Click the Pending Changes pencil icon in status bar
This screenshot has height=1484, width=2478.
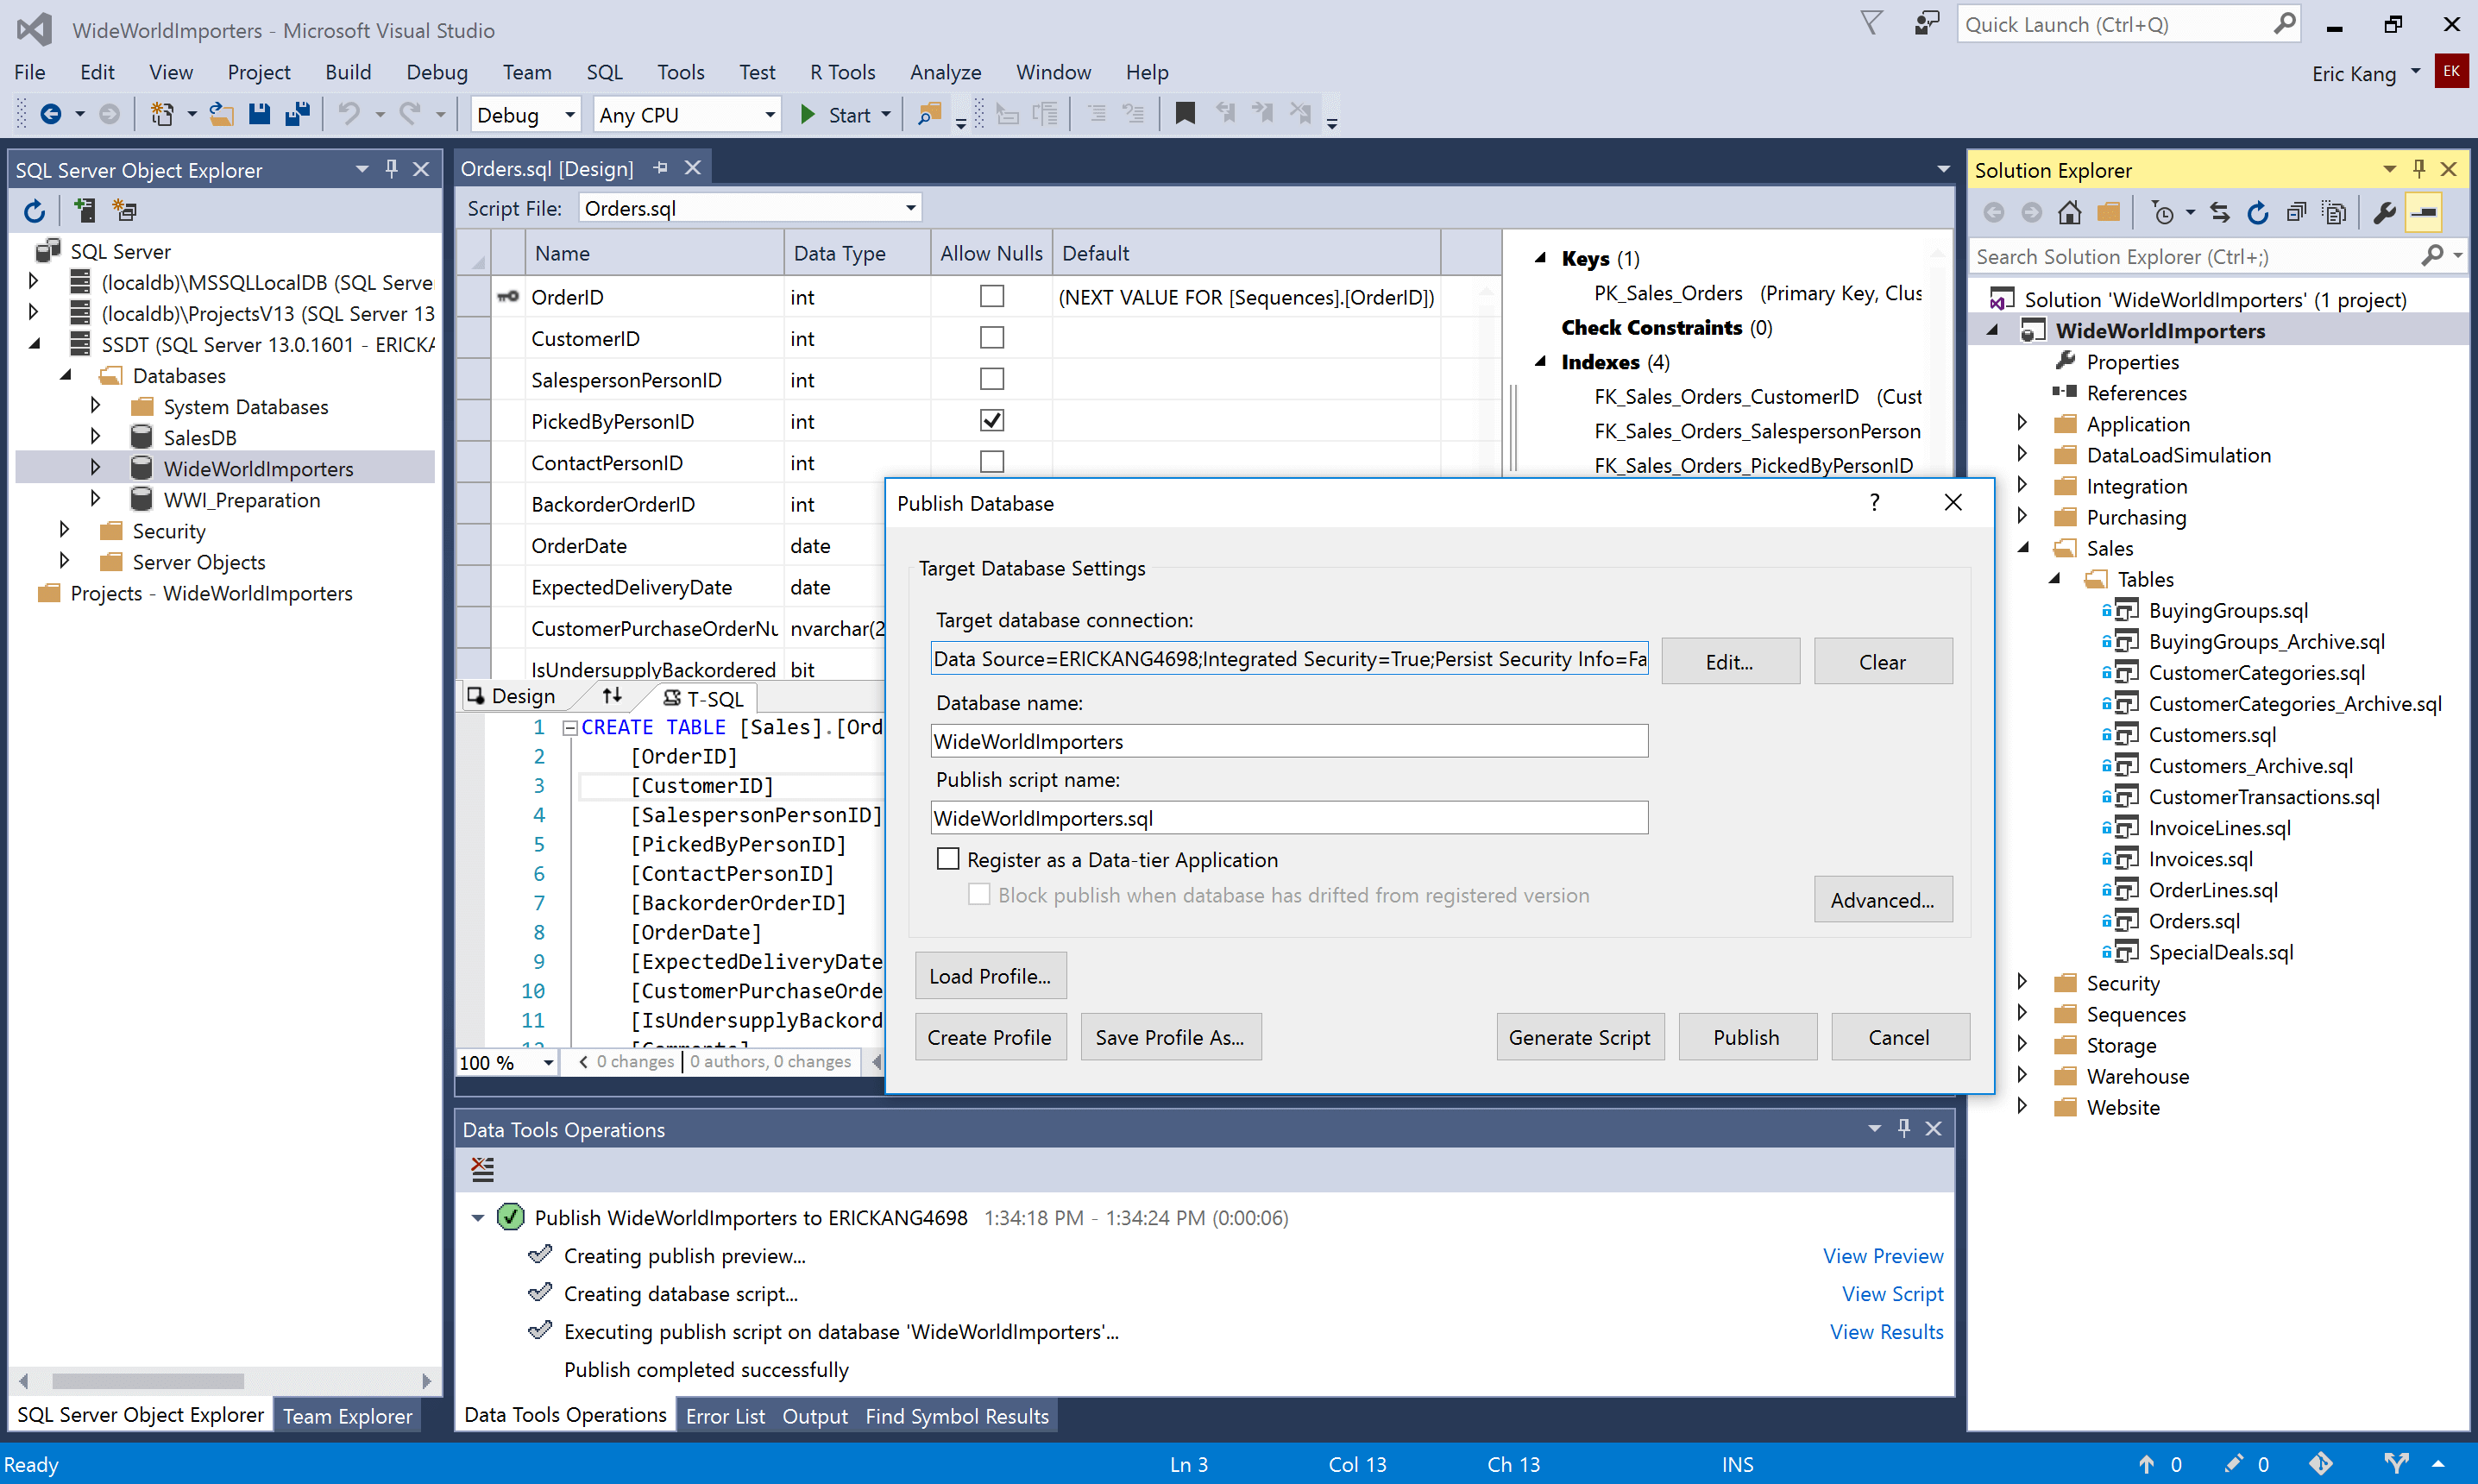2233,1464
